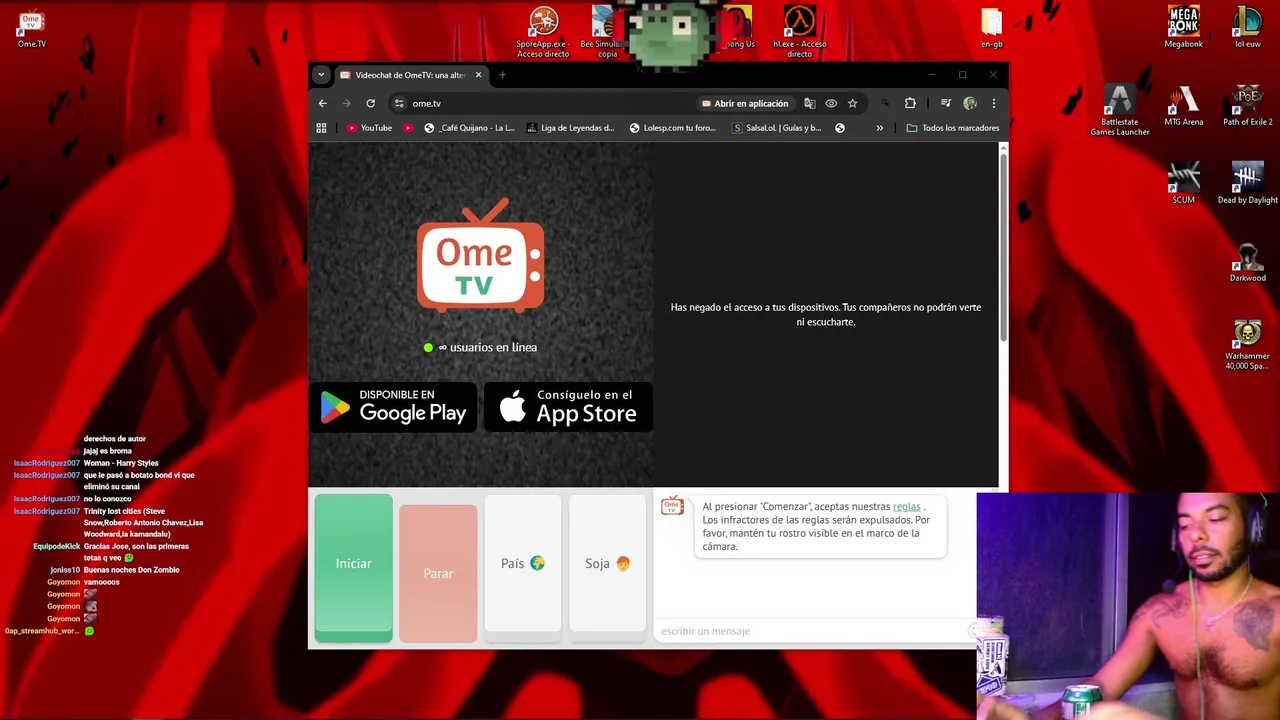Screen dimensions: 1280x720
Task: Open SporeApp.exe desktop shortcut
Action: coord(543,32)
